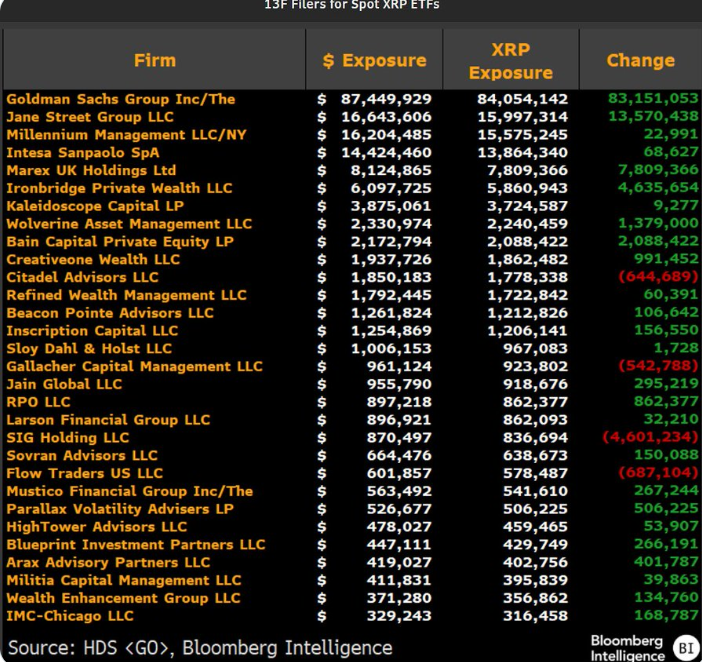Click Jain Global LLC firm name

[64, 384]
